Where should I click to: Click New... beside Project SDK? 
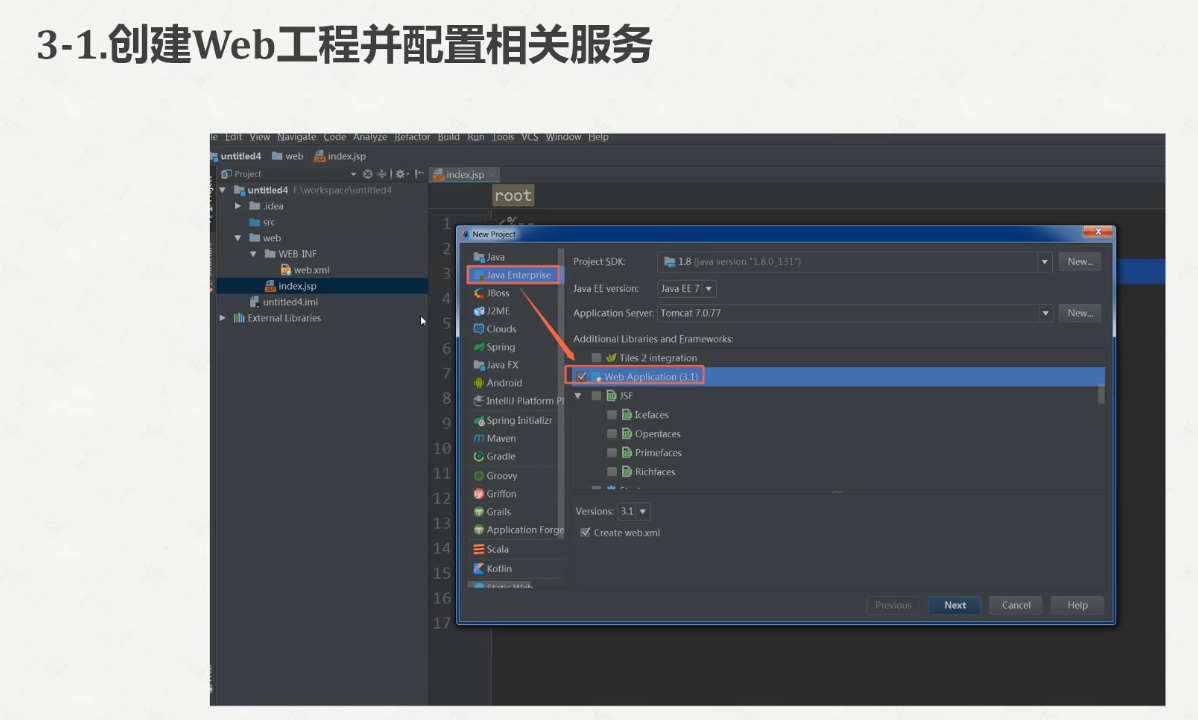(x=1080, y=261)
